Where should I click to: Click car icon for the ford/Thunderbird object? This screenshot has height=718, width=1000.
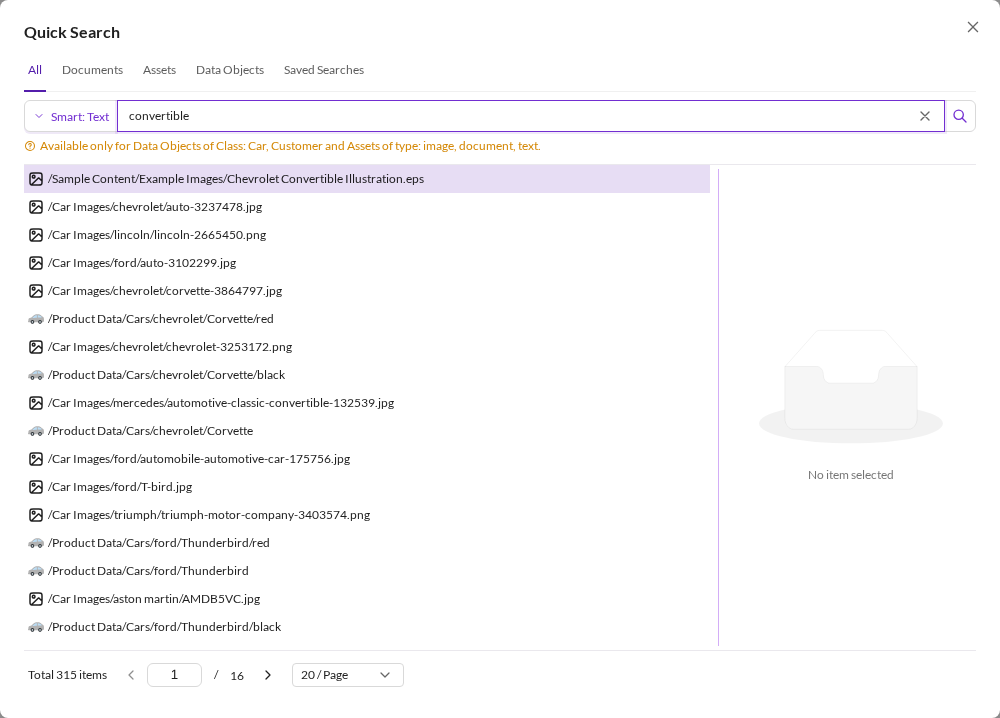pos(36,571)
